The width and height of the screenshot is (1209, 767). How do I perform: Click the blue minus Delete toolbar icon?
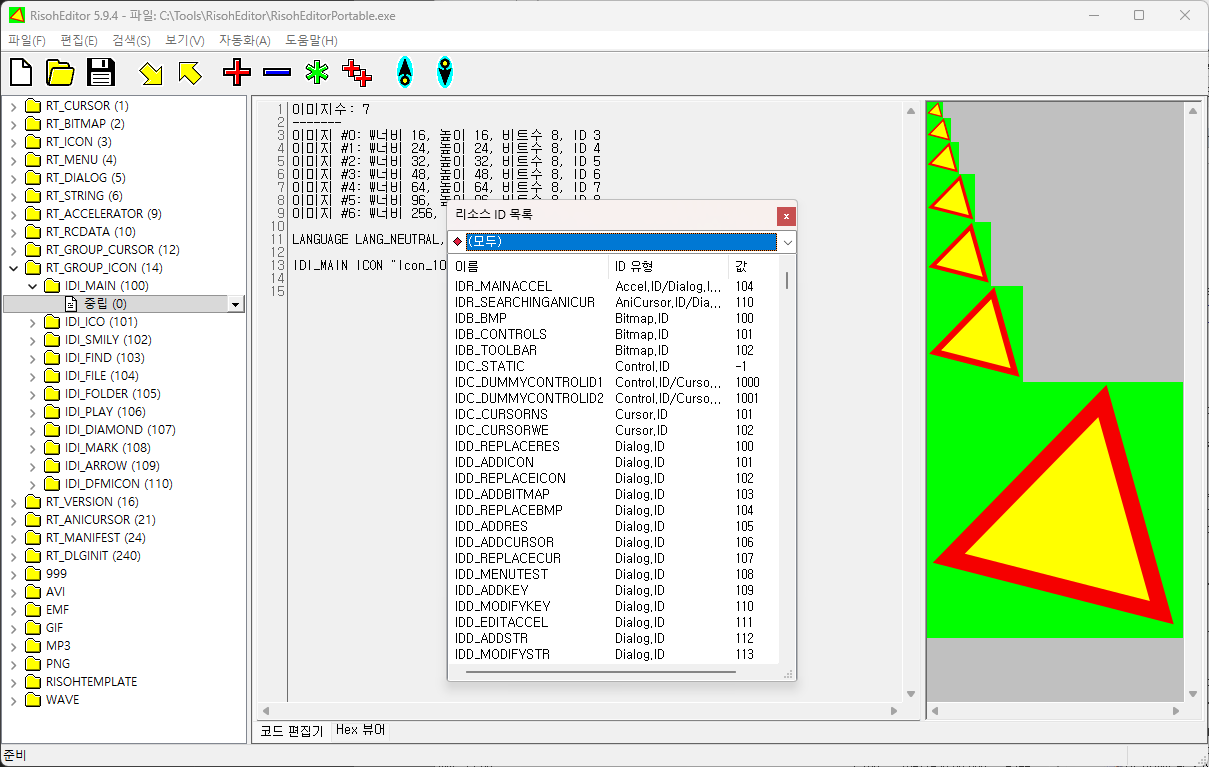click(277, 72)
